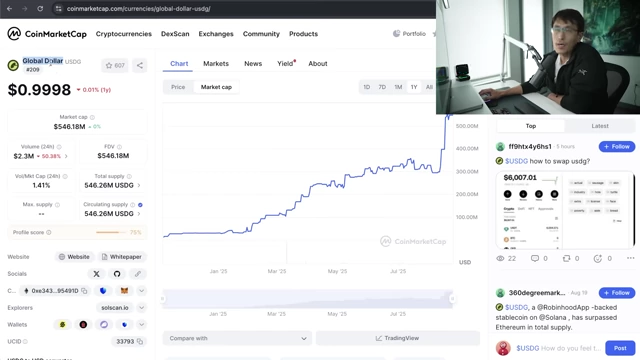Screen dimensions: 640x360
Task: Open the GitHub social link icon
Action: 117,274
